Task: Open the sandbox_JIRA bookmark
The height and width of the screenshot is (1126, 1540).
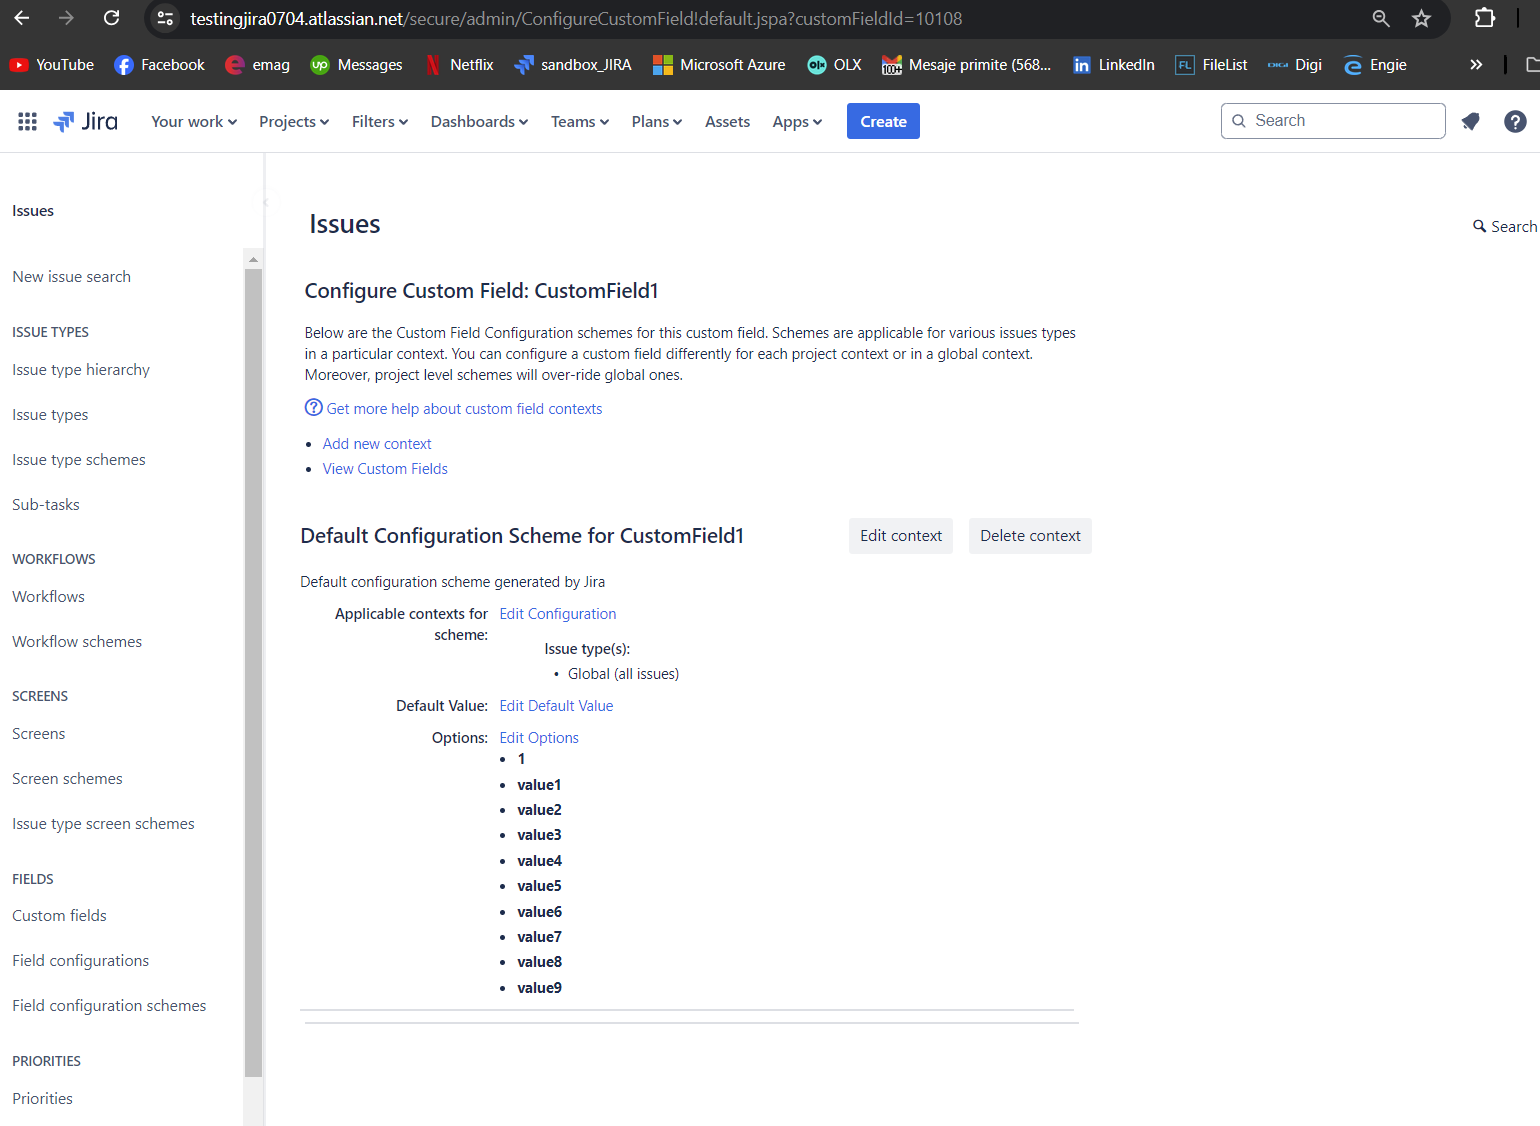Action: pos(572,64)
